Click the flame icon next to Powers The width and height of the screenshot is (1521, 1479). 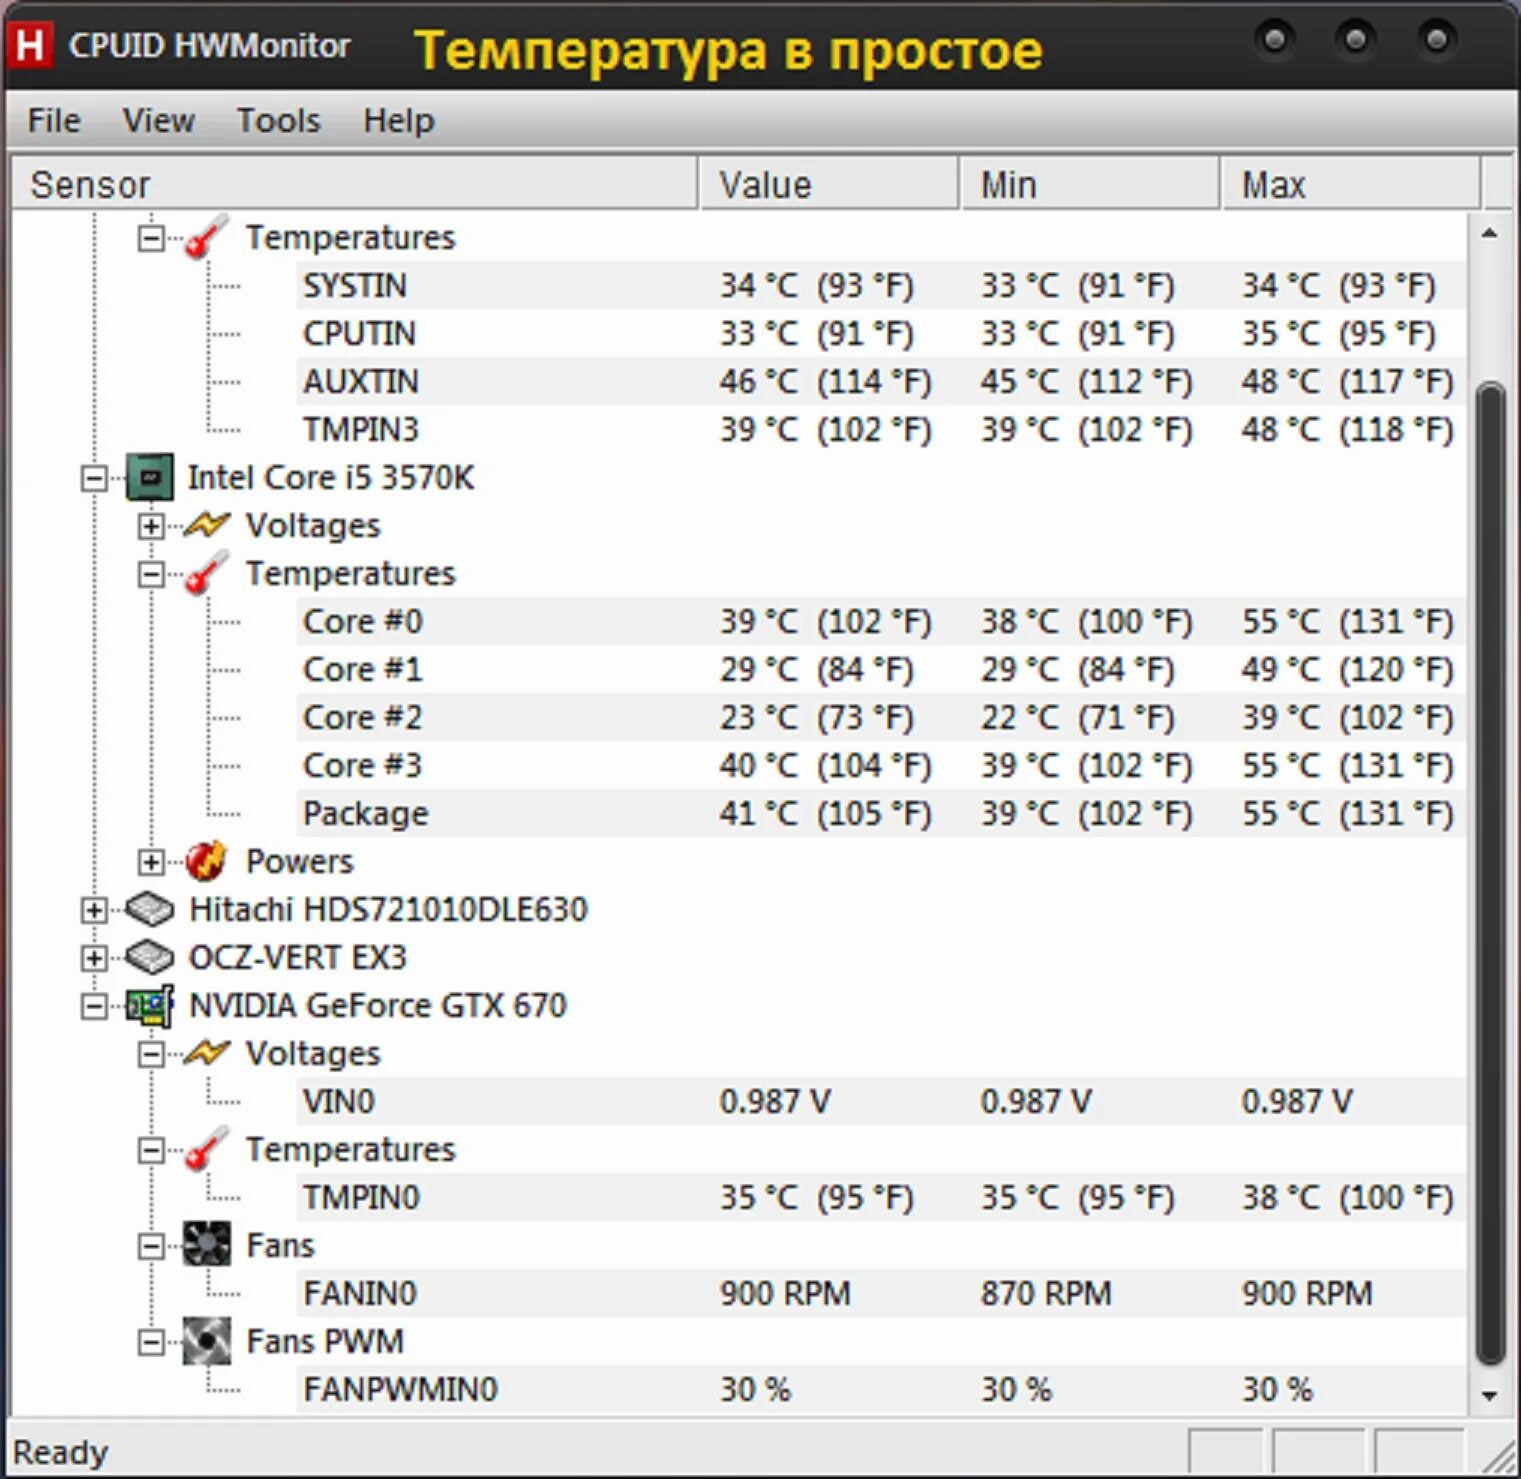tap(207, 861)
